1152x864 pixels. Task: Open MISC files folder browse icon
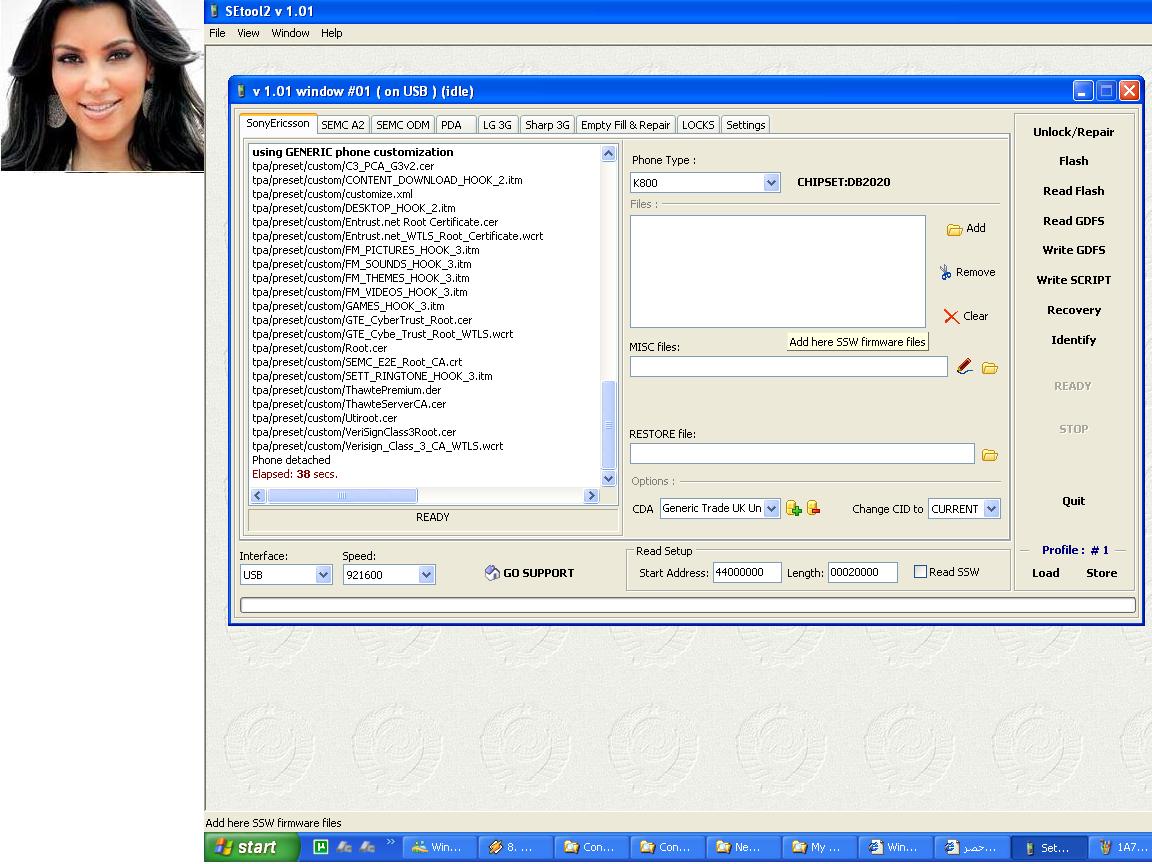coord(990,368)
